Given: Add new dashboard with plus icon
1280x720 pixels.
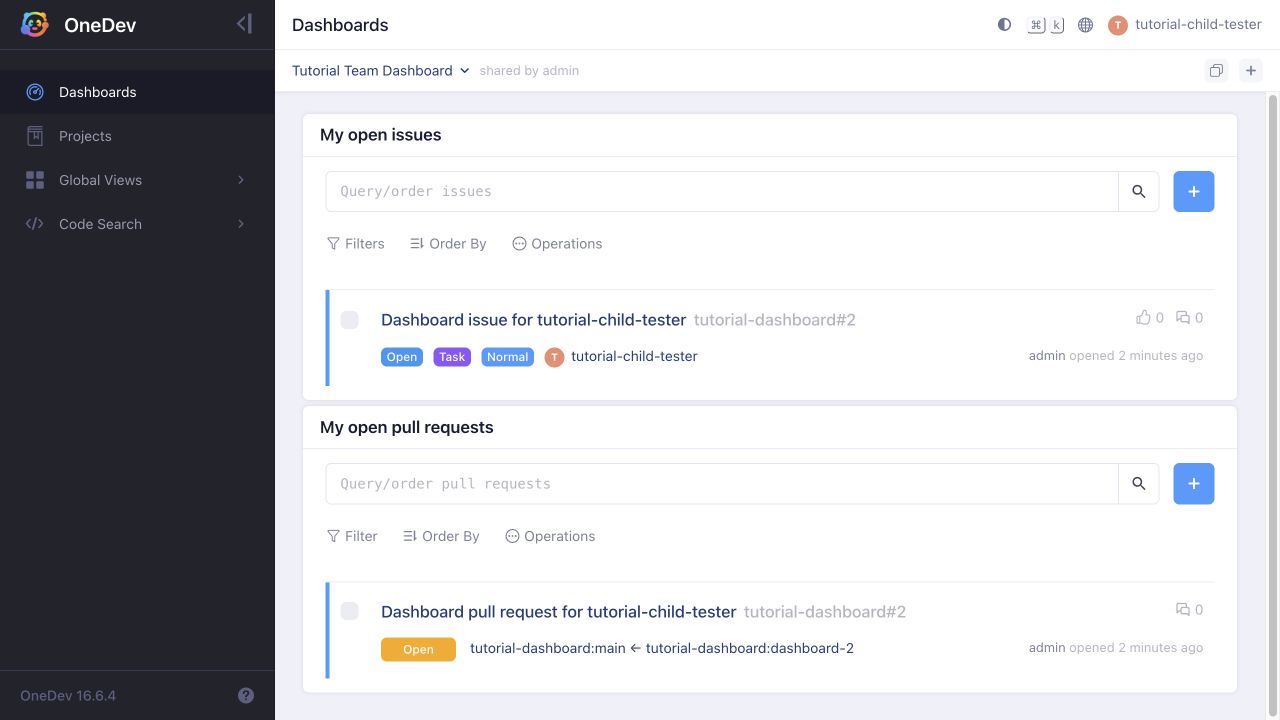Looking at the screenshot, I should (x=1251, y=70).
